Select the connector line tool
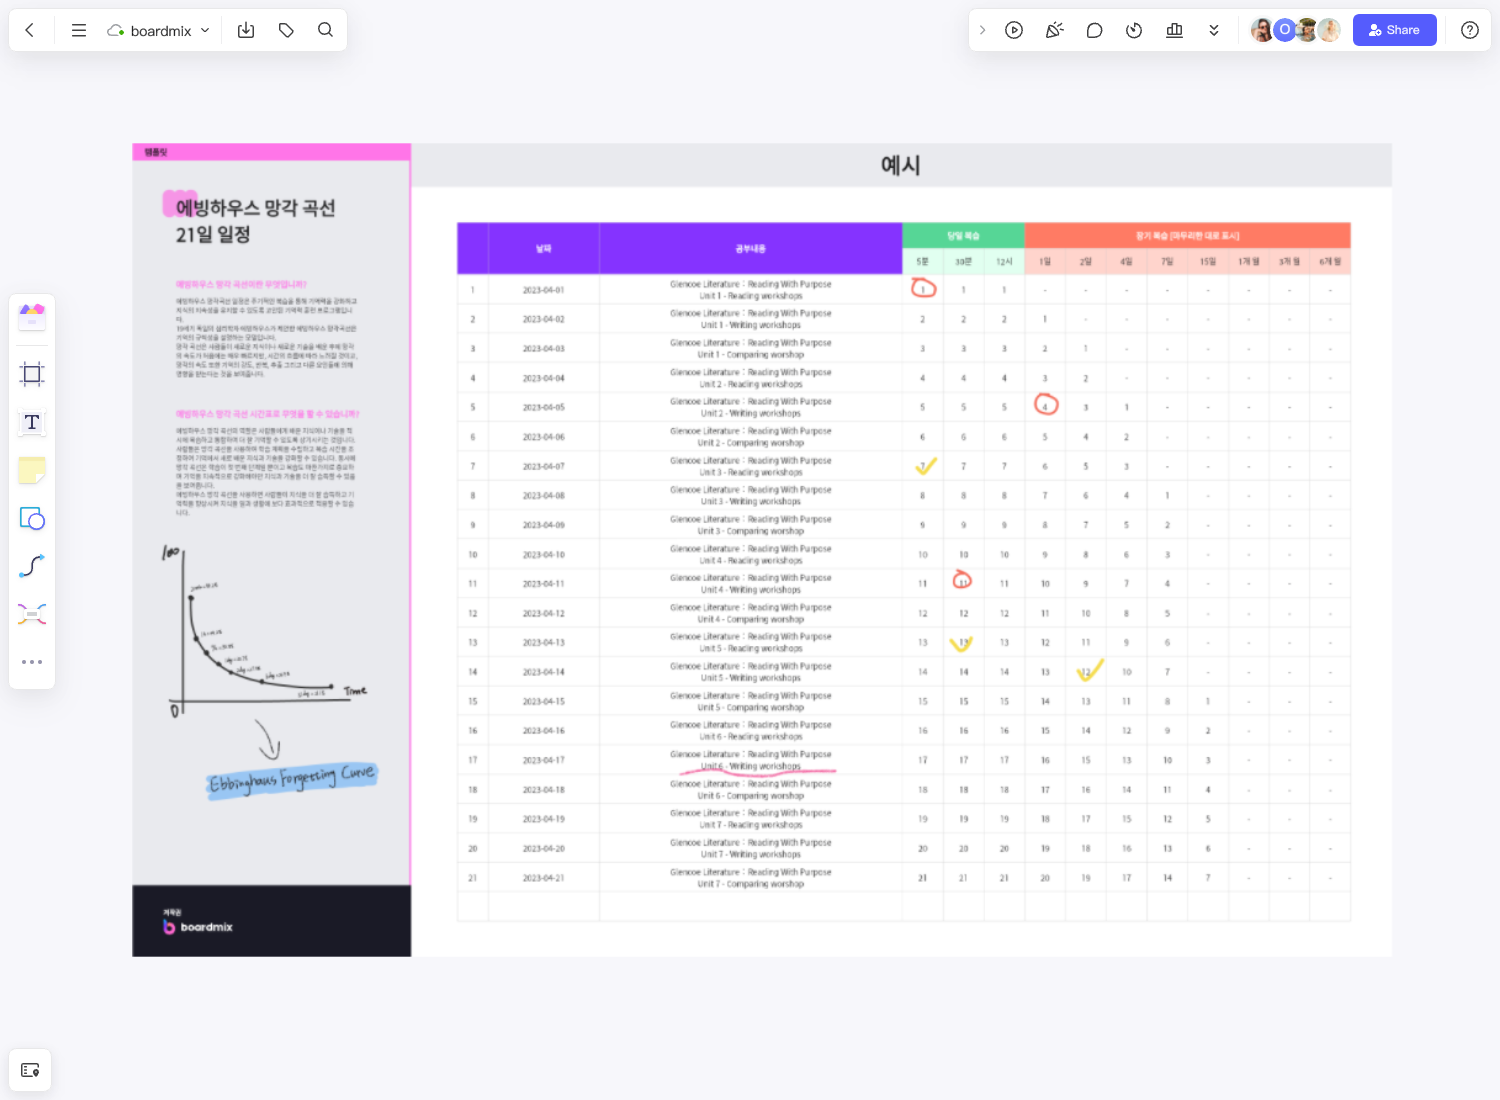 pyautogui.click(x=32, y=566)
